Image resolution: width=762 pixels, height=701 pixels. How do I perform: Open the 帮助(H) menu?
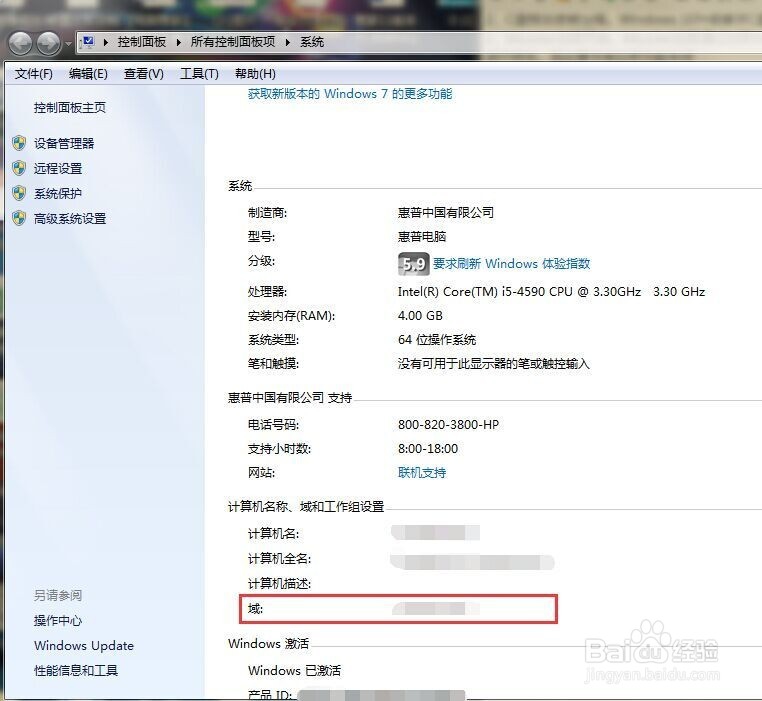tap(255, 74)
